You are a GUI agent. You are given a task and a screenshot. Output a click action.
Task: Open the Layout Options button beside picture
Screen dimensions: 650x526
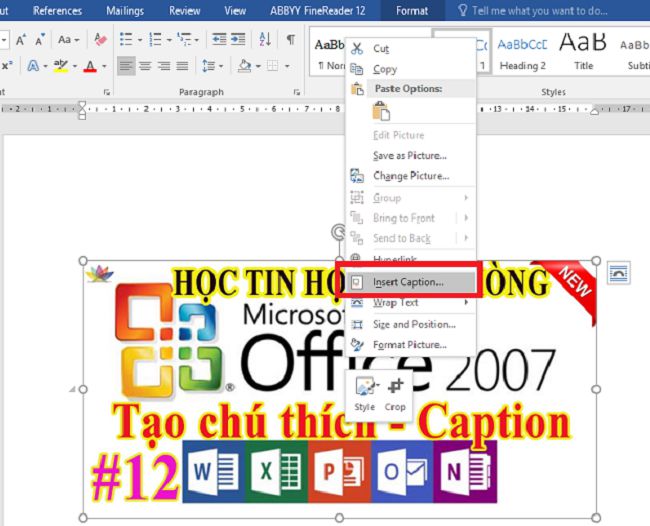(618, 273)
